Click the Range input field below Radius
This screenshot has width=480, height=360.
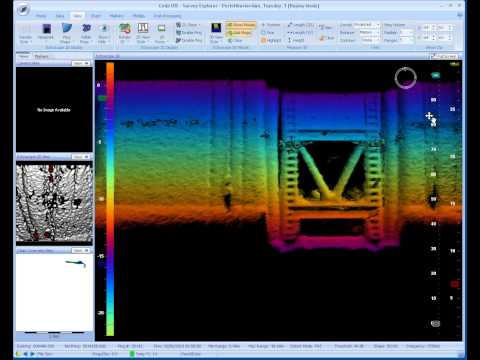[x=406, y=40]
